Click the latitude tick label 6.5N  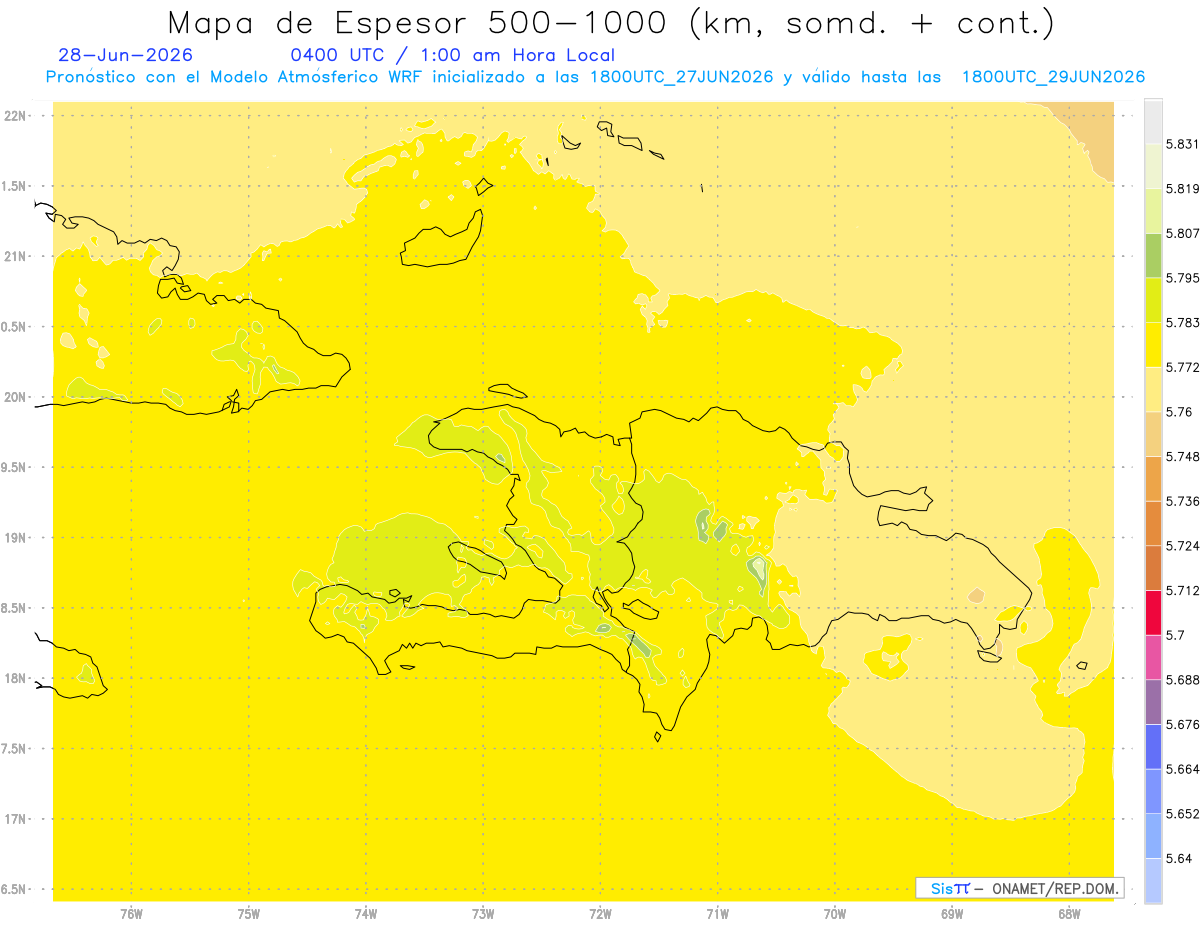pos(15,889)
